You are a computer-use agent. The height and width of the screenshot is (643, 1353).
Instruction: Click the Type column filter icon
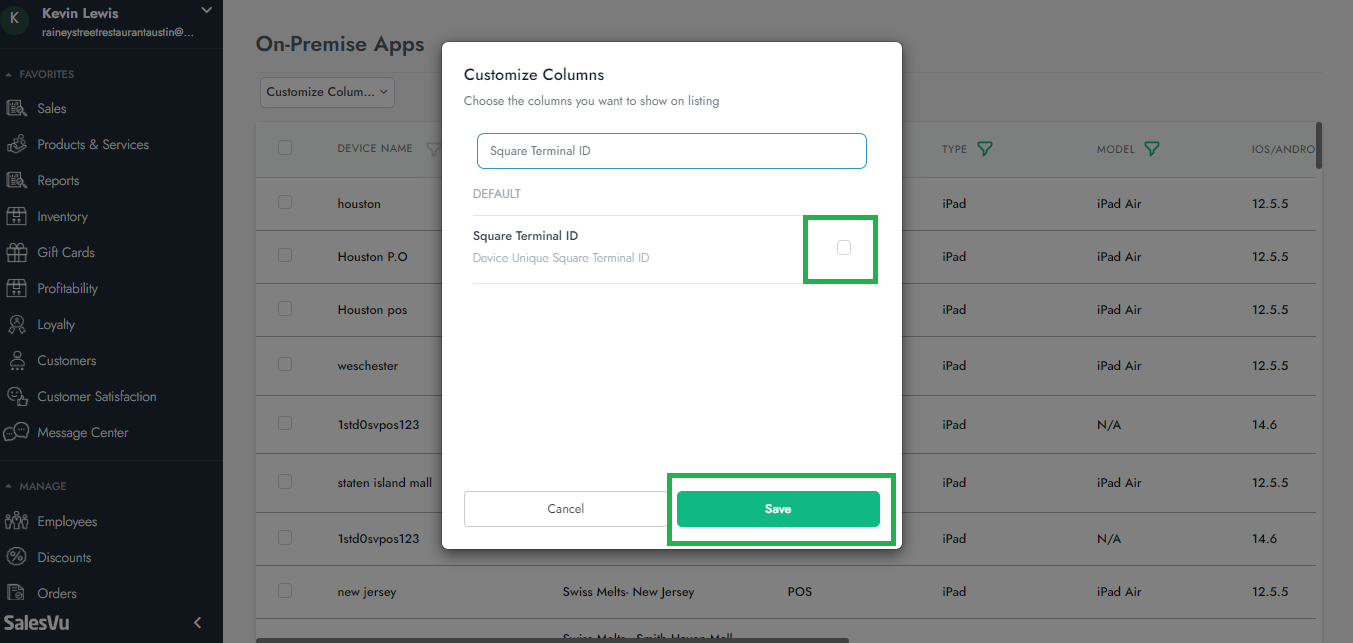tap(985, 149)
